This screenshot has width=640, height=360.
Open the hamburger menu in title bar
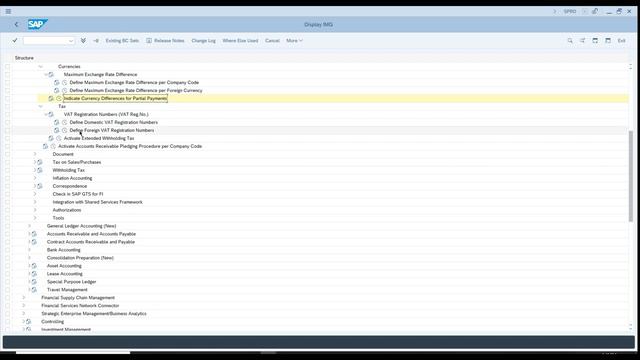coord(8,11)
